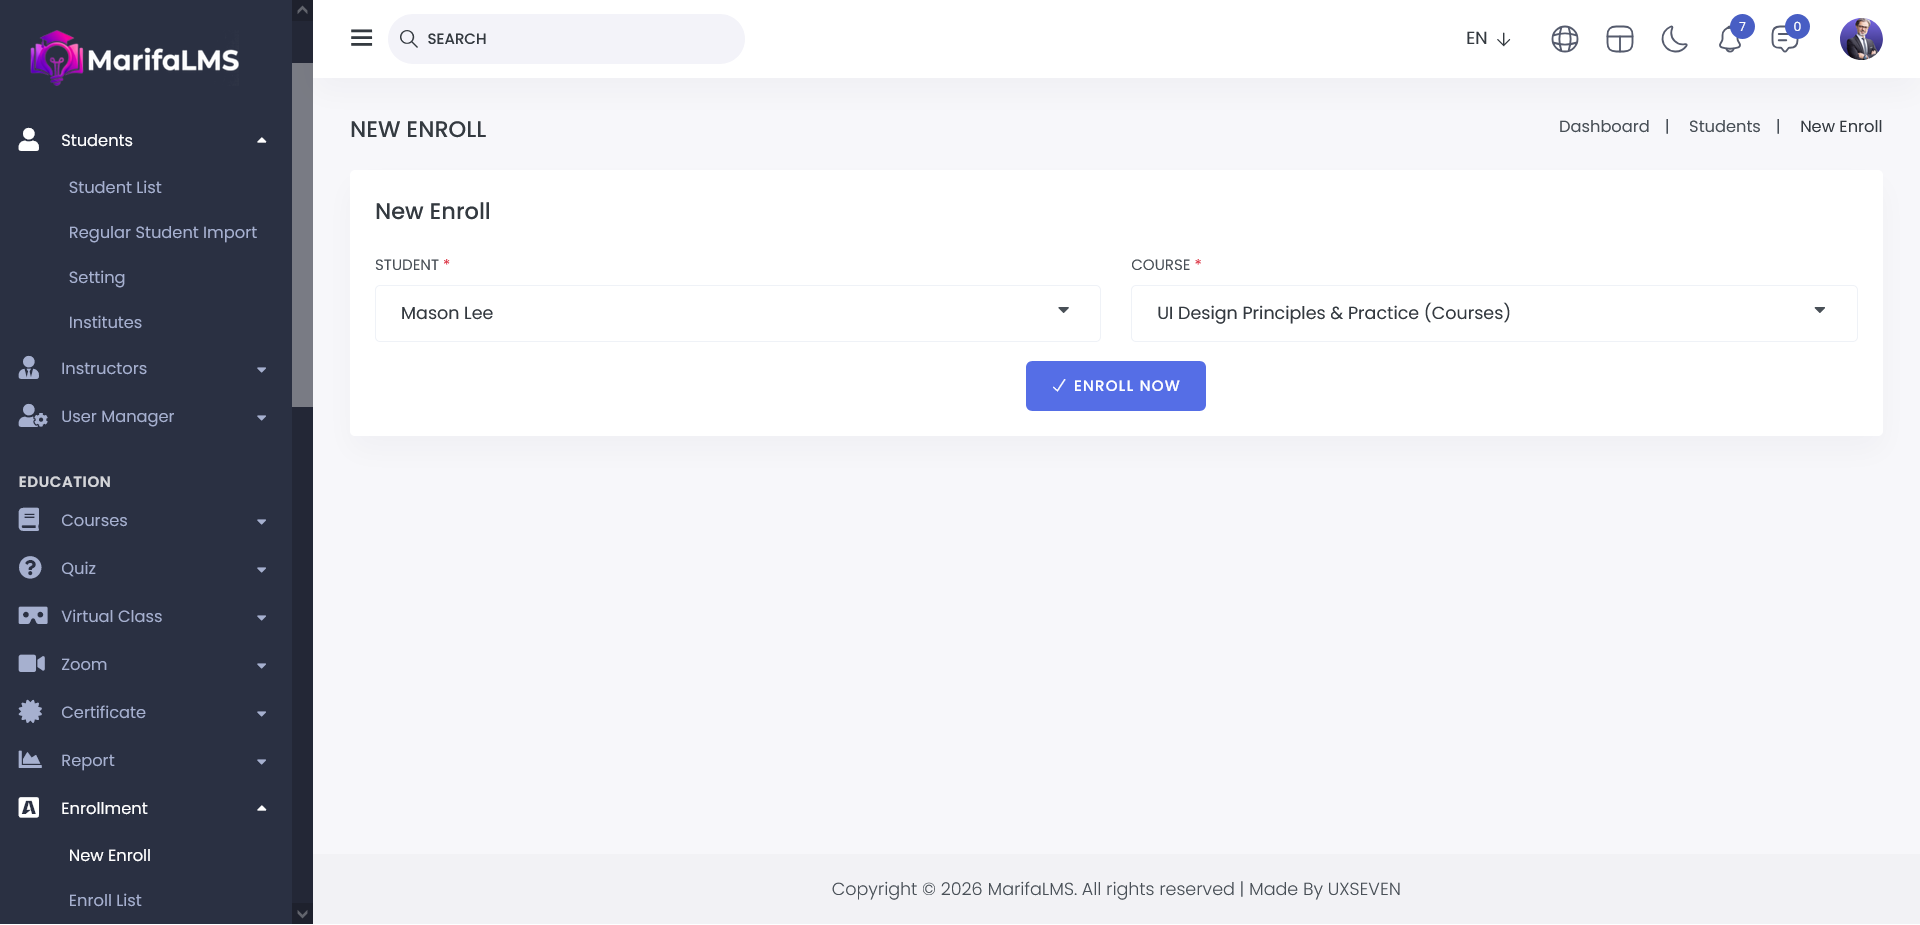Image resolution: width=1920 pixels, height=925 pixels.
Task: Open the notifications bell icon
Action: (1730, 40)
